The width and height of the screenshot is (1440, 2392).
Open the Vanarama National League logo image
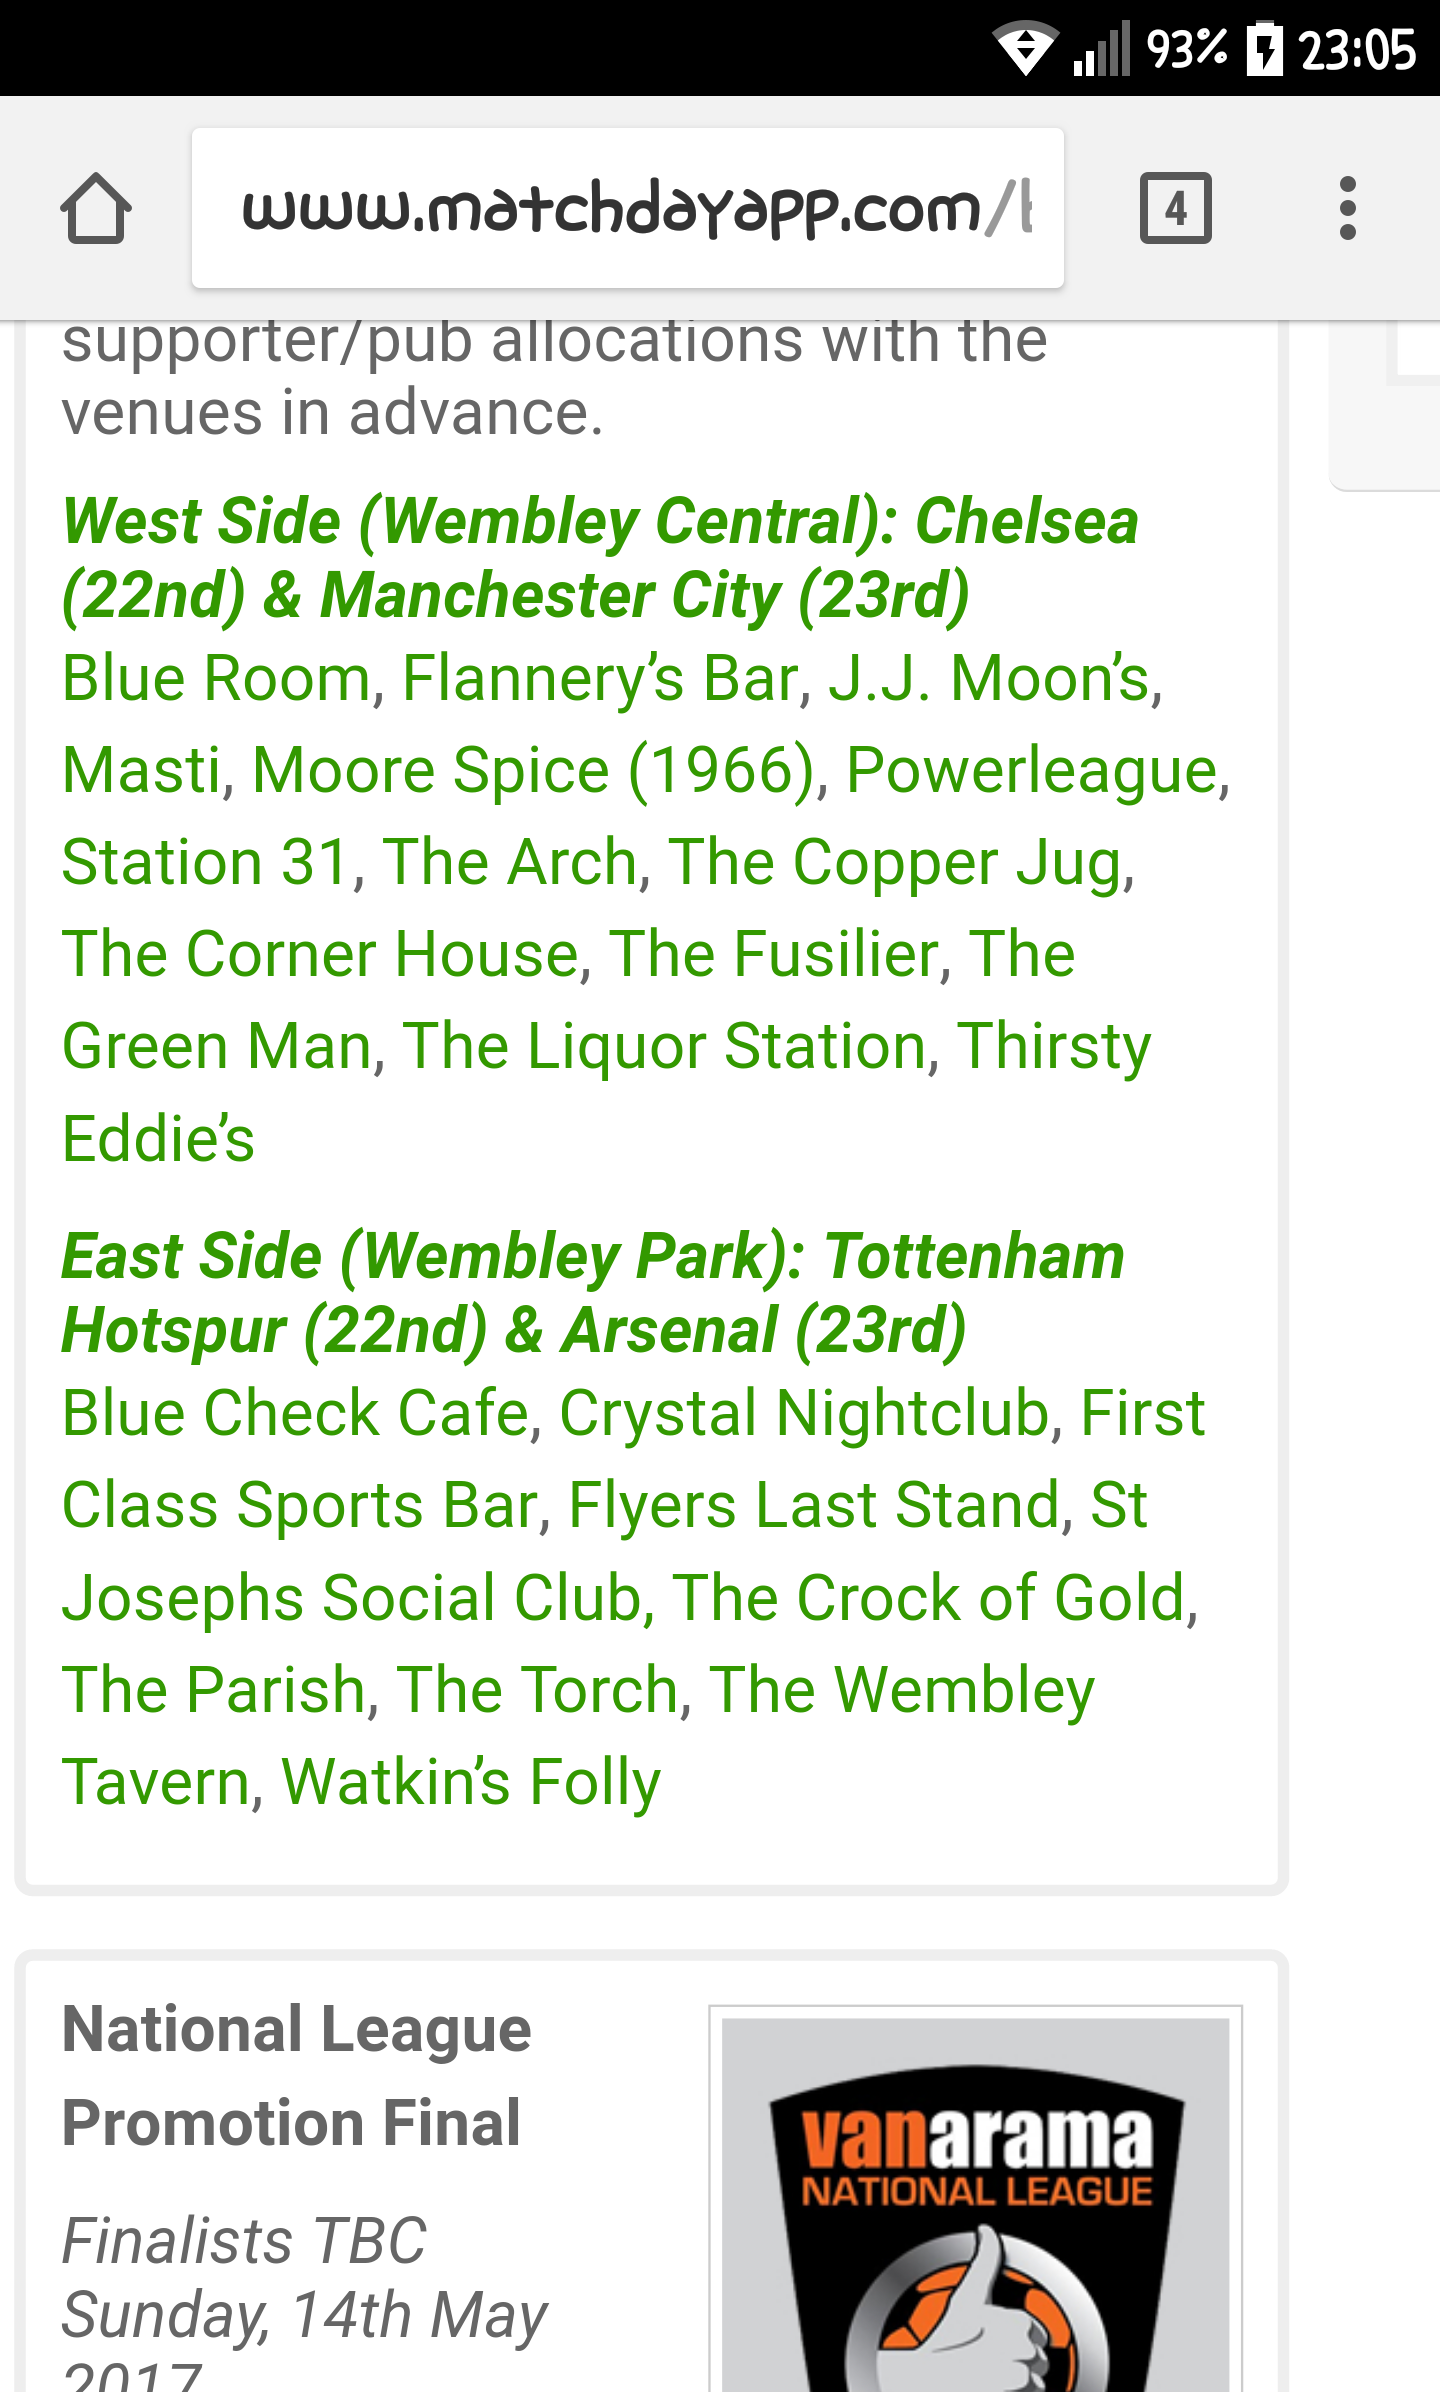pos(976,2200)
